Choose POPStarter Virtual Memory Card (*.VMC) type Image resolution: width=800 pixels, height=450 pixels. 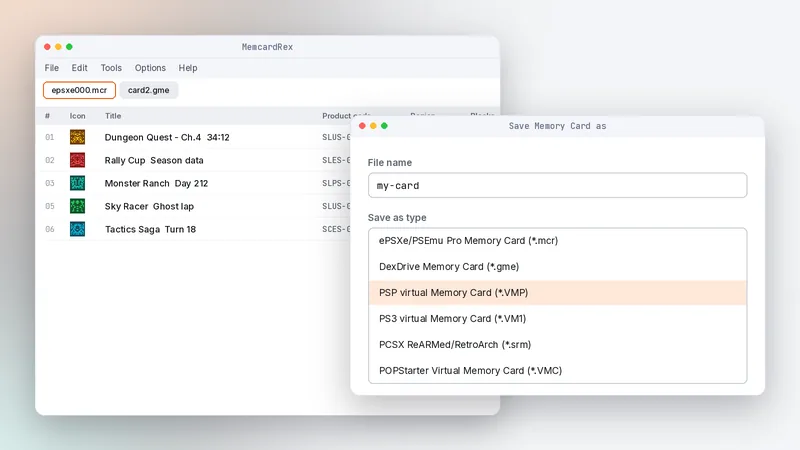tap(557, 370)
